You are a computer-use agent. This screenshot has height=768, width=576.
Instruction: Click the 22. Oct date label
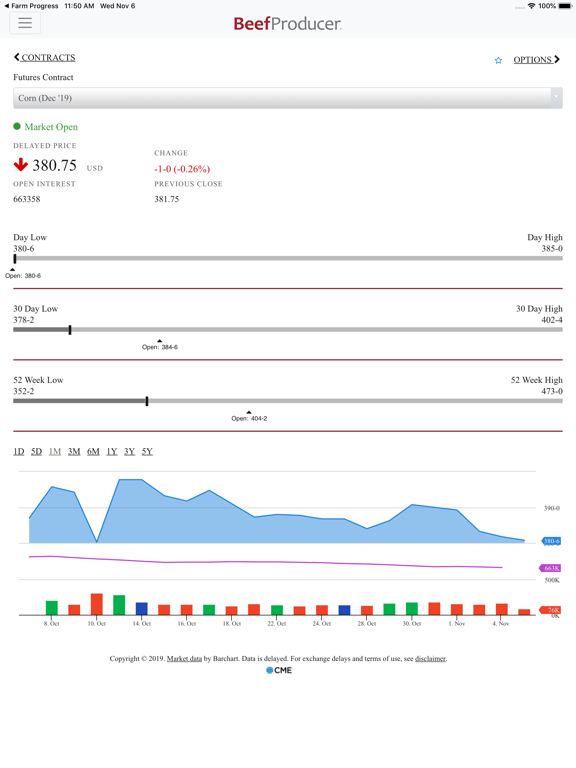point(278,624)
